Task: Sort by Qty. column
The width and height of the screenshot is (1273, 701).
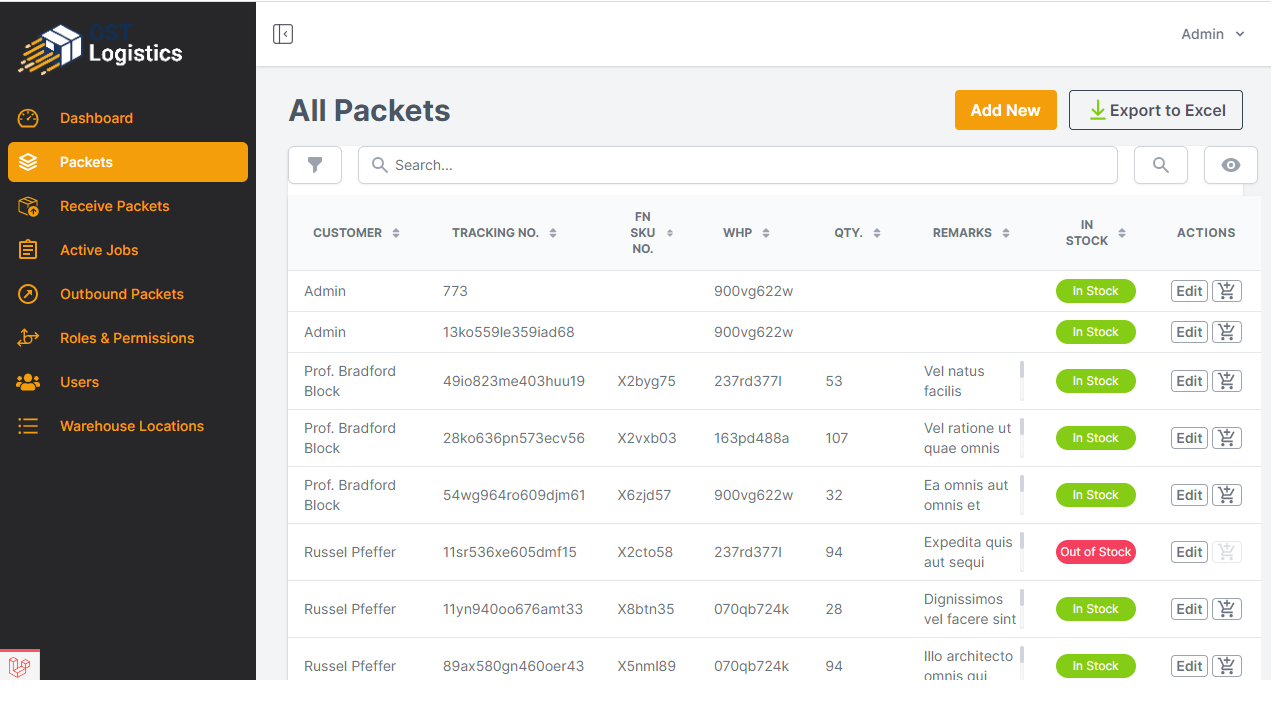Action: pos(857,233)
